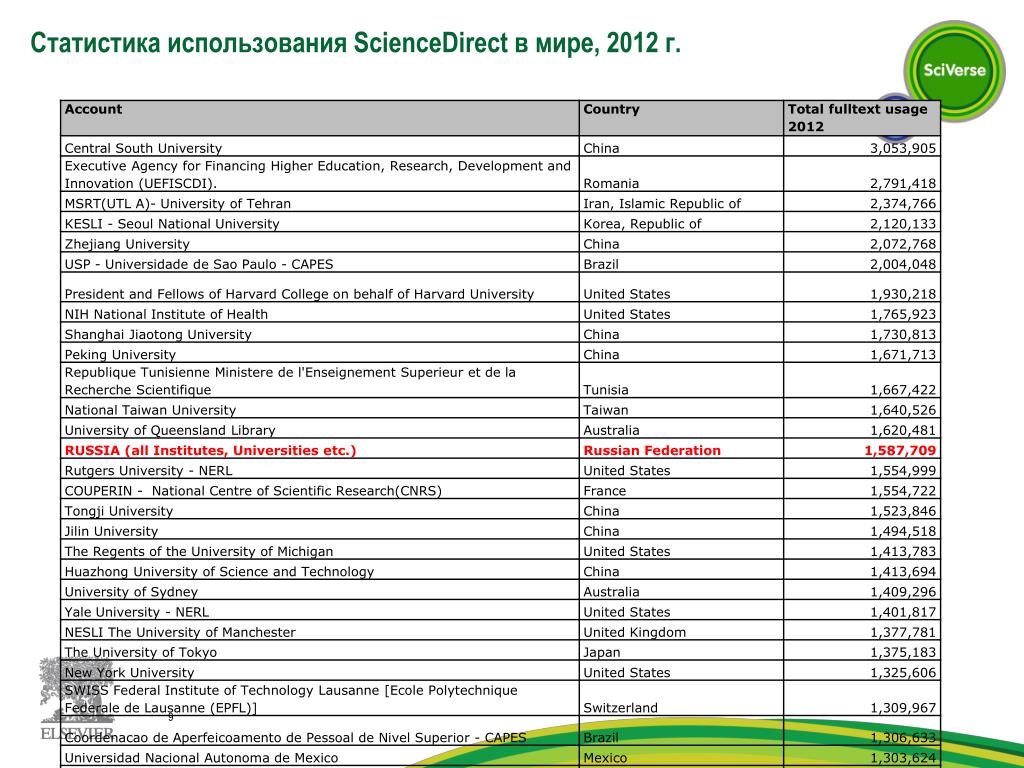Click the red 'Russian Federation' cell
The image size is (1024, 768).
pos(681,449)
